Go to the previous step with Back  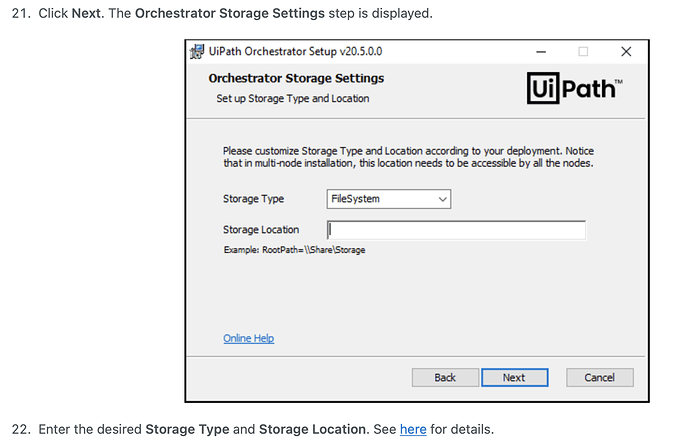[x=445, y=377]
